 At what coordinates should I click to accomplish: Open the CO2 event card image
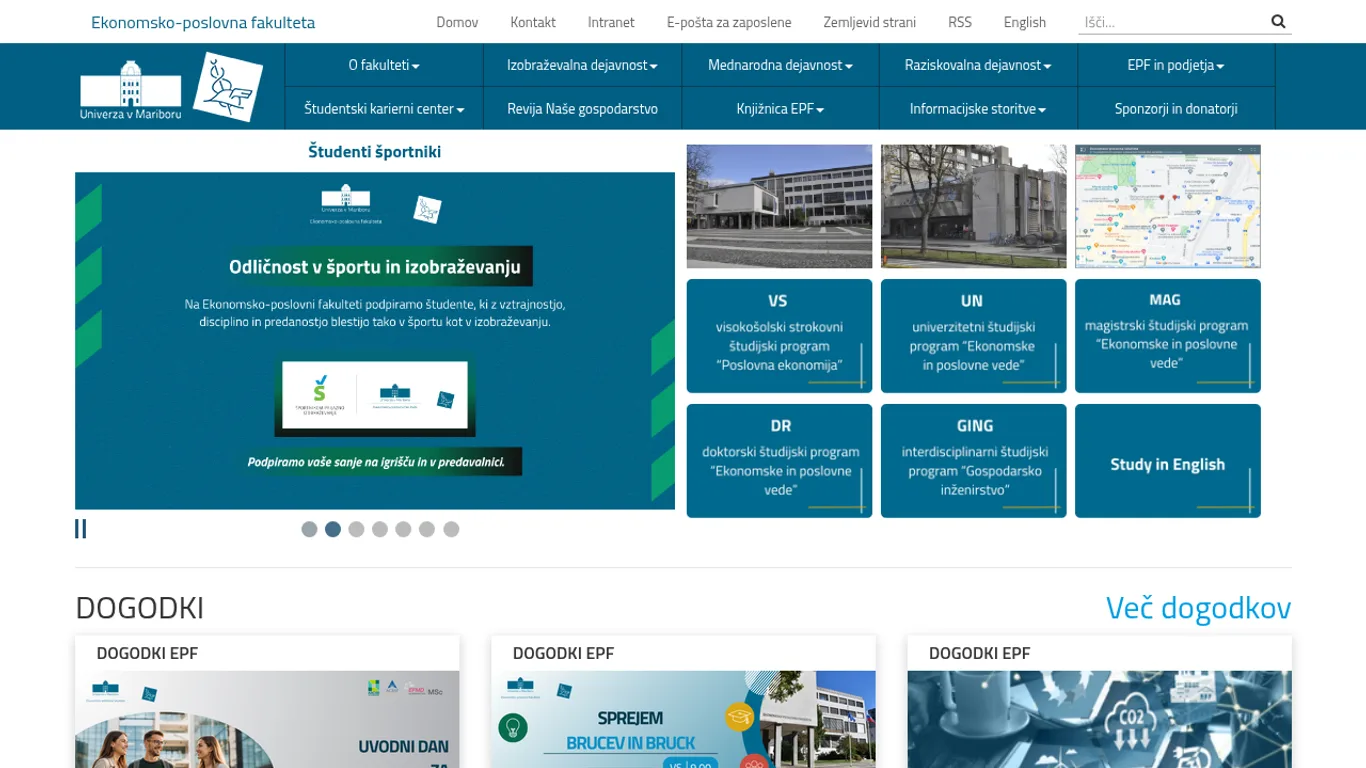(x=1100, y=720)
